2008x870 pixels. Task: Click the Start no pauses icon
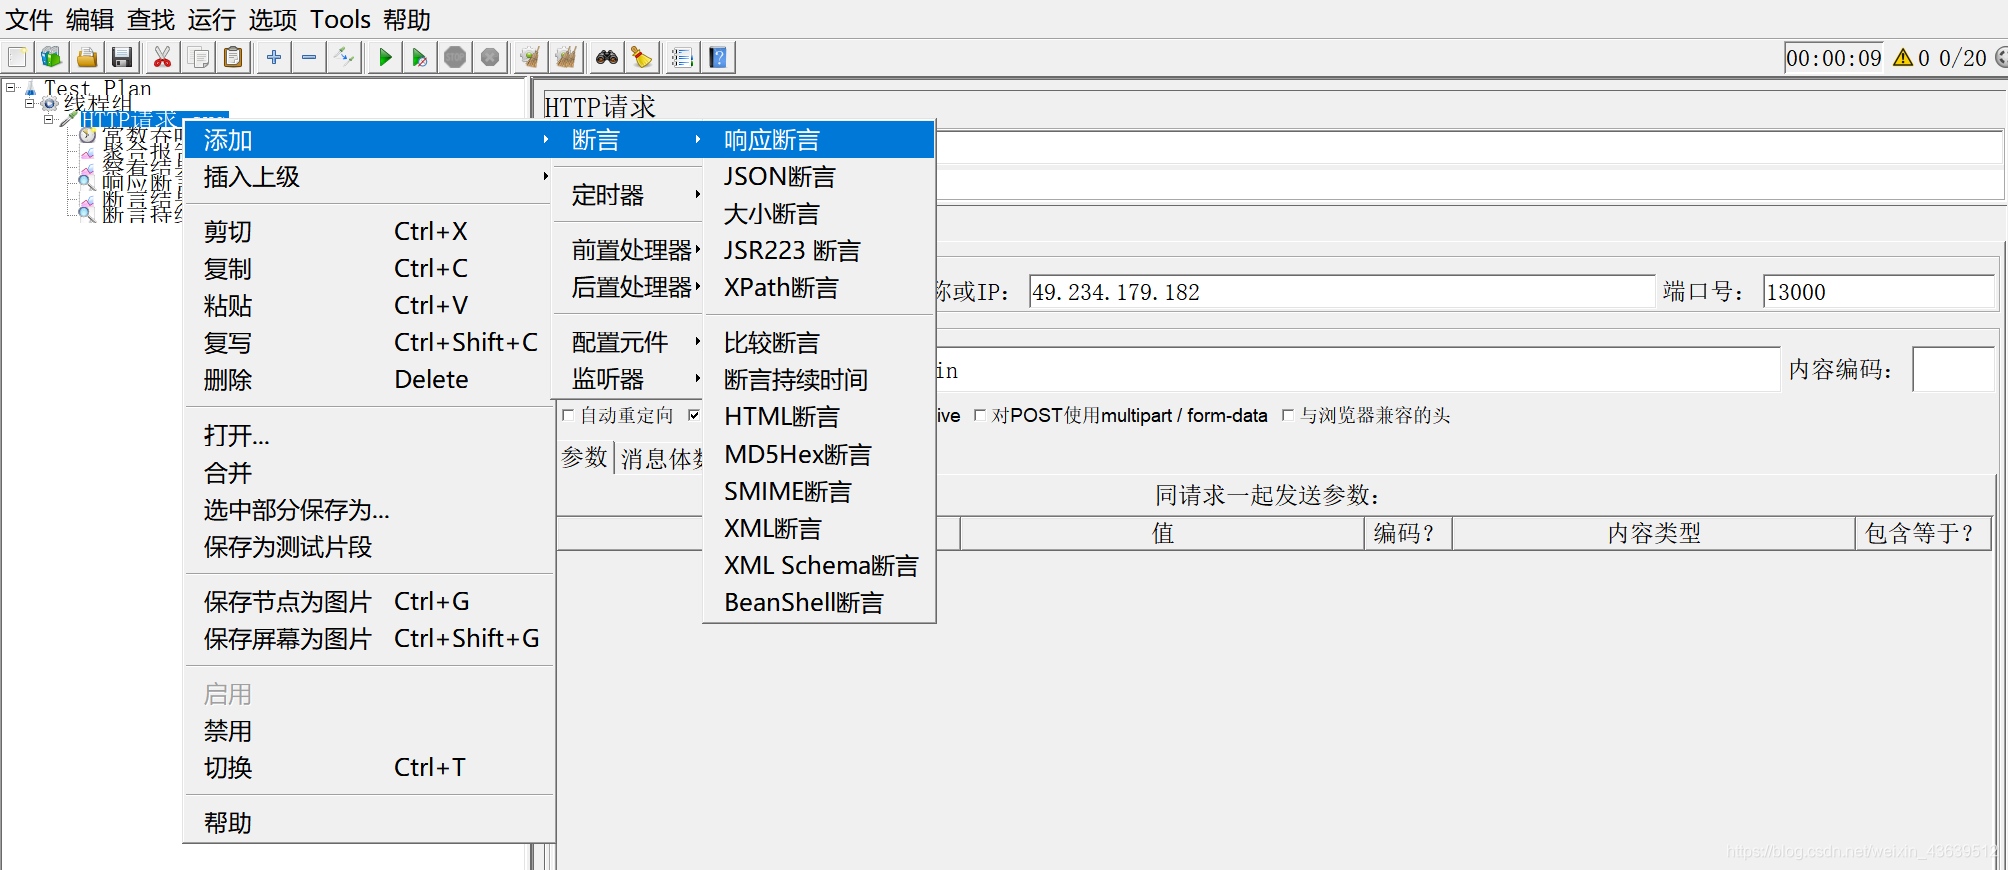coord(420,57)
